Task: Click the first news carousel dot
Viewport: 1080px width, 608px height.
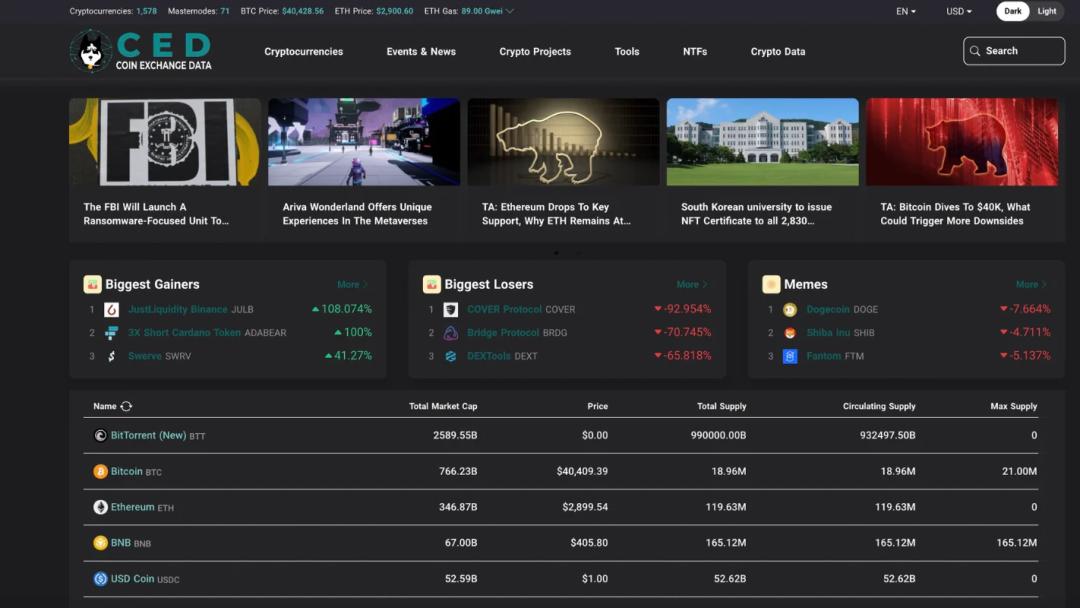Action: 557,253
